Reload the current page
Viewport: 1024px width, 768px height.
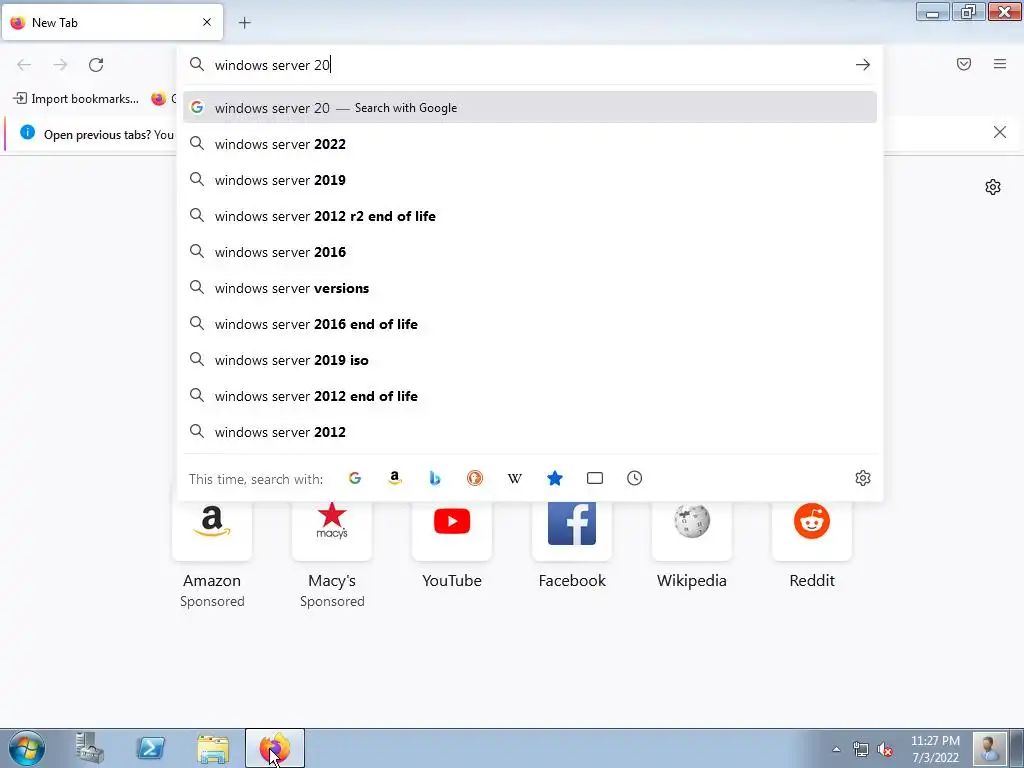click(96, 65)
